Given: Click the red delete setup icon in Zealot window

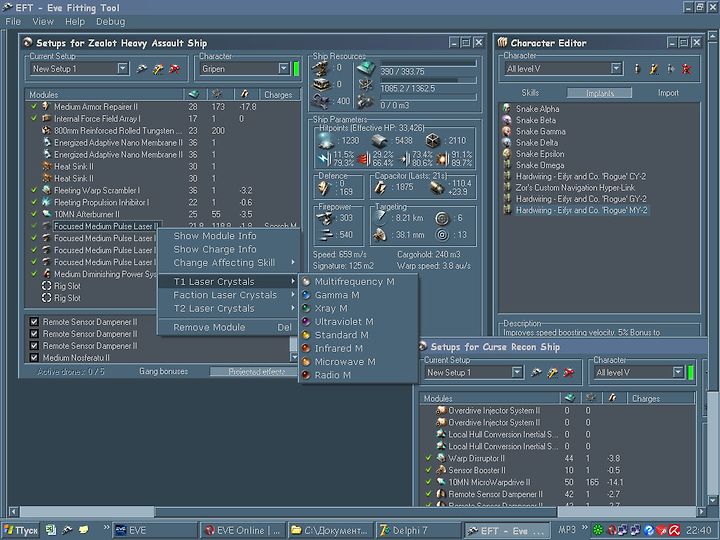Looking at the screenshot, I should tap(174, 69).
